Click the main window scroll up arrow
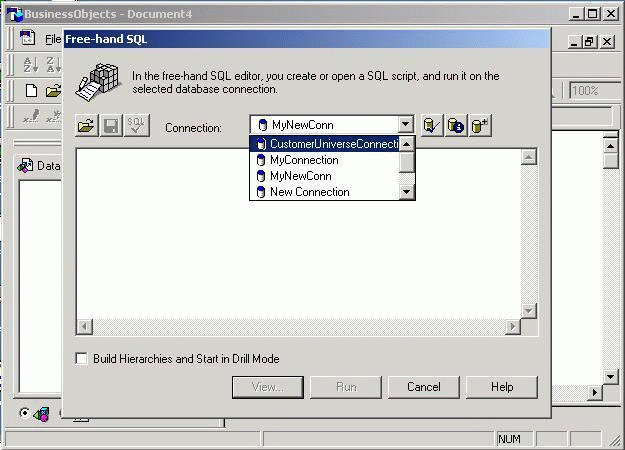The image size is (625, 450). 610,146
